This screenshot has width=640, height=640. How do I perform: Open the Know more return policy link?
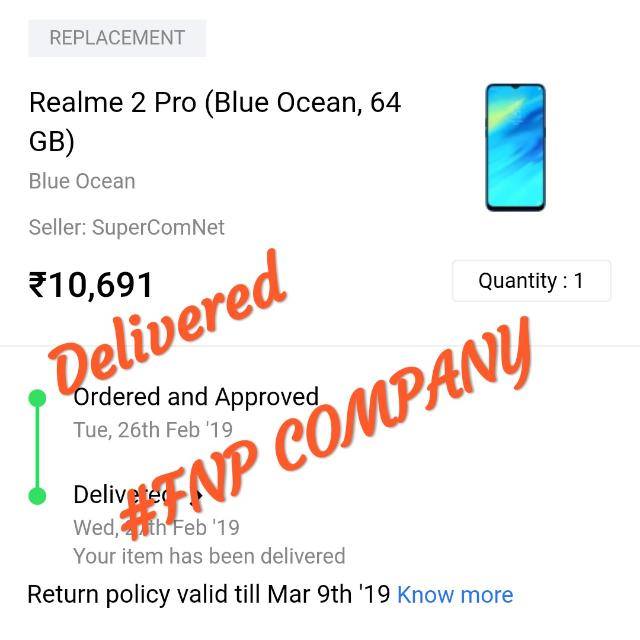pyautogui.click(x=455, y=595)
